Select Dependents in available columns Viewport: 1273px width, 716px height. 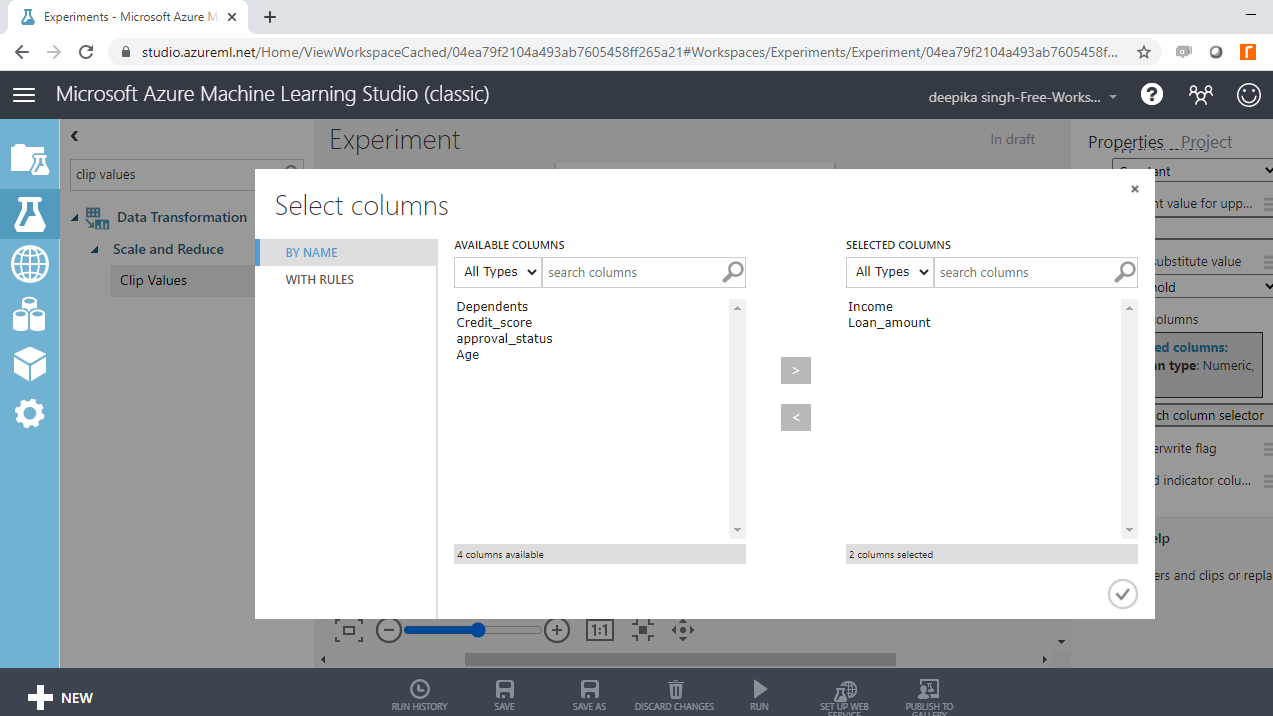(492, 307)
